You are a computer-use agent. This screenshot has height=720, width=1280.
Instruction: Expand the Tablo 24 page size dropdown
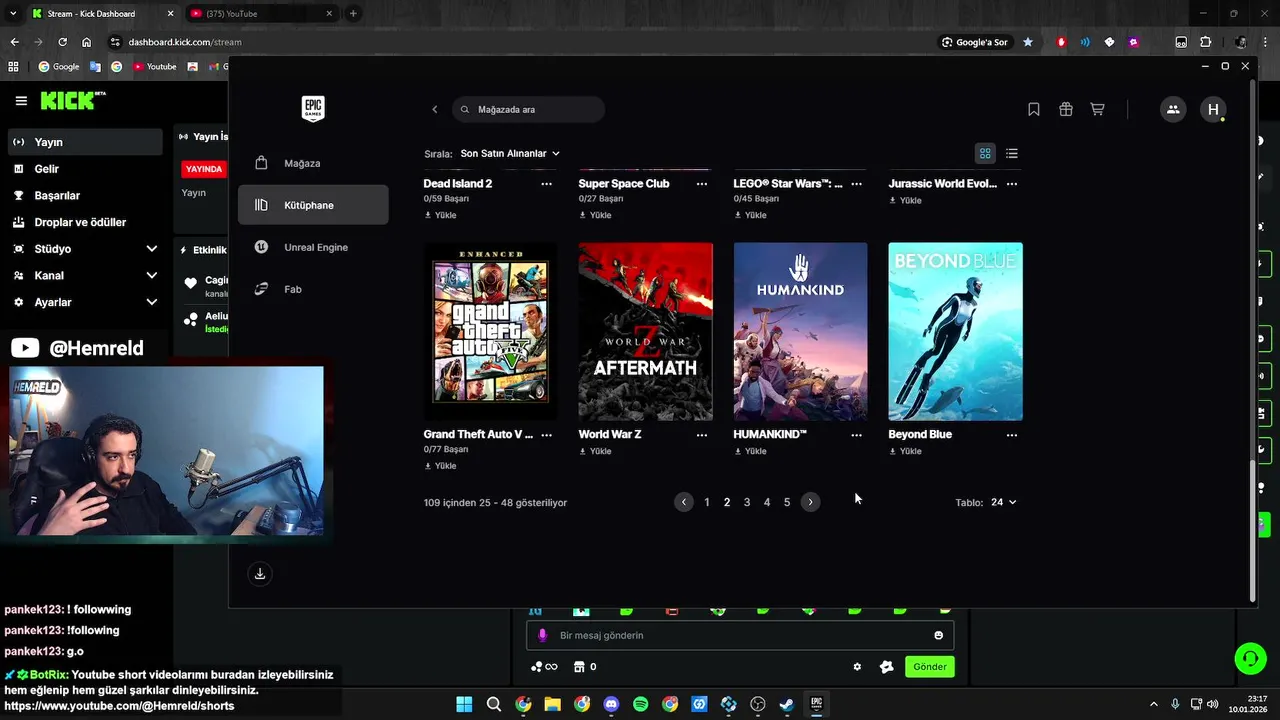[1003, 502]
